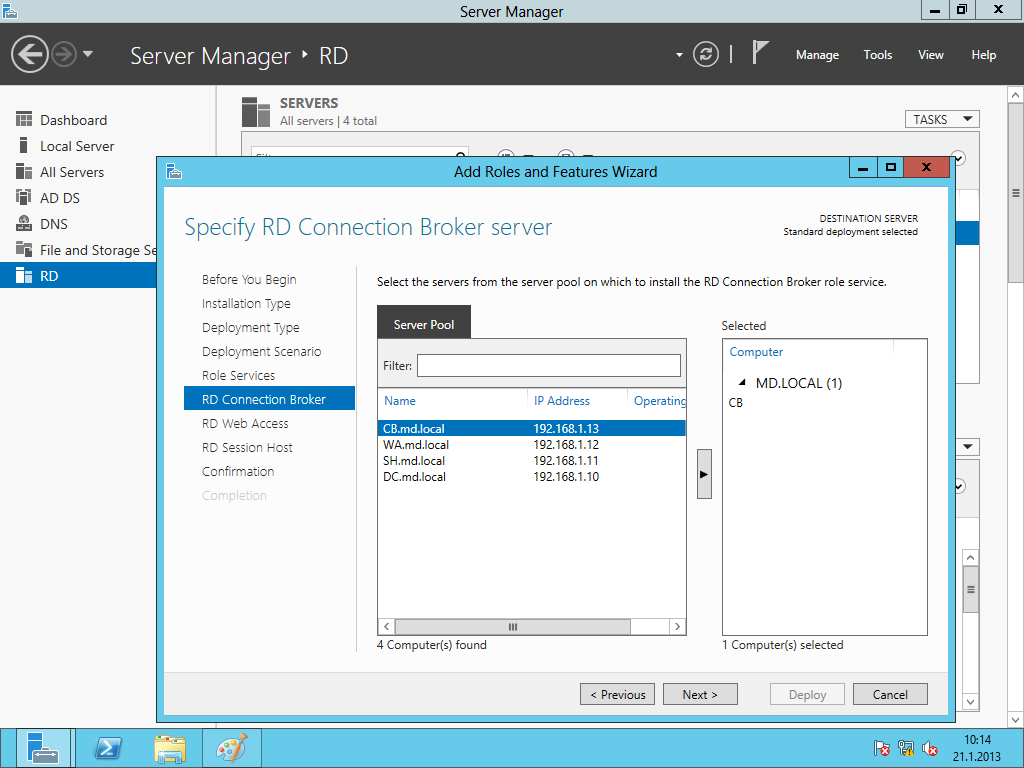The width and height of the screenshot is (1024, 768).
Task: Collapse the MD.LOCAL group in Selected
Action: [x=742, y=383]
